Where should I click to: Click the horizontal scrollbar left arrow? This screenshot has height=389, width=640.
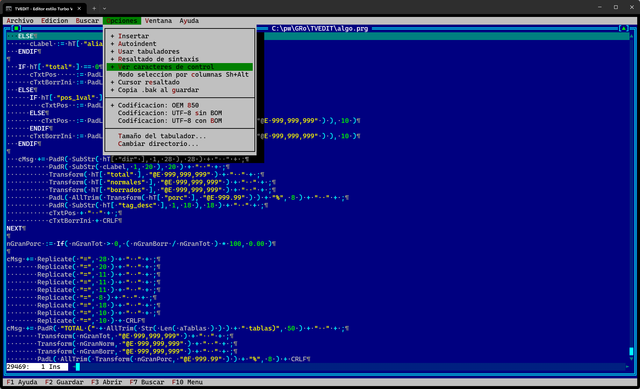(73, 367)
